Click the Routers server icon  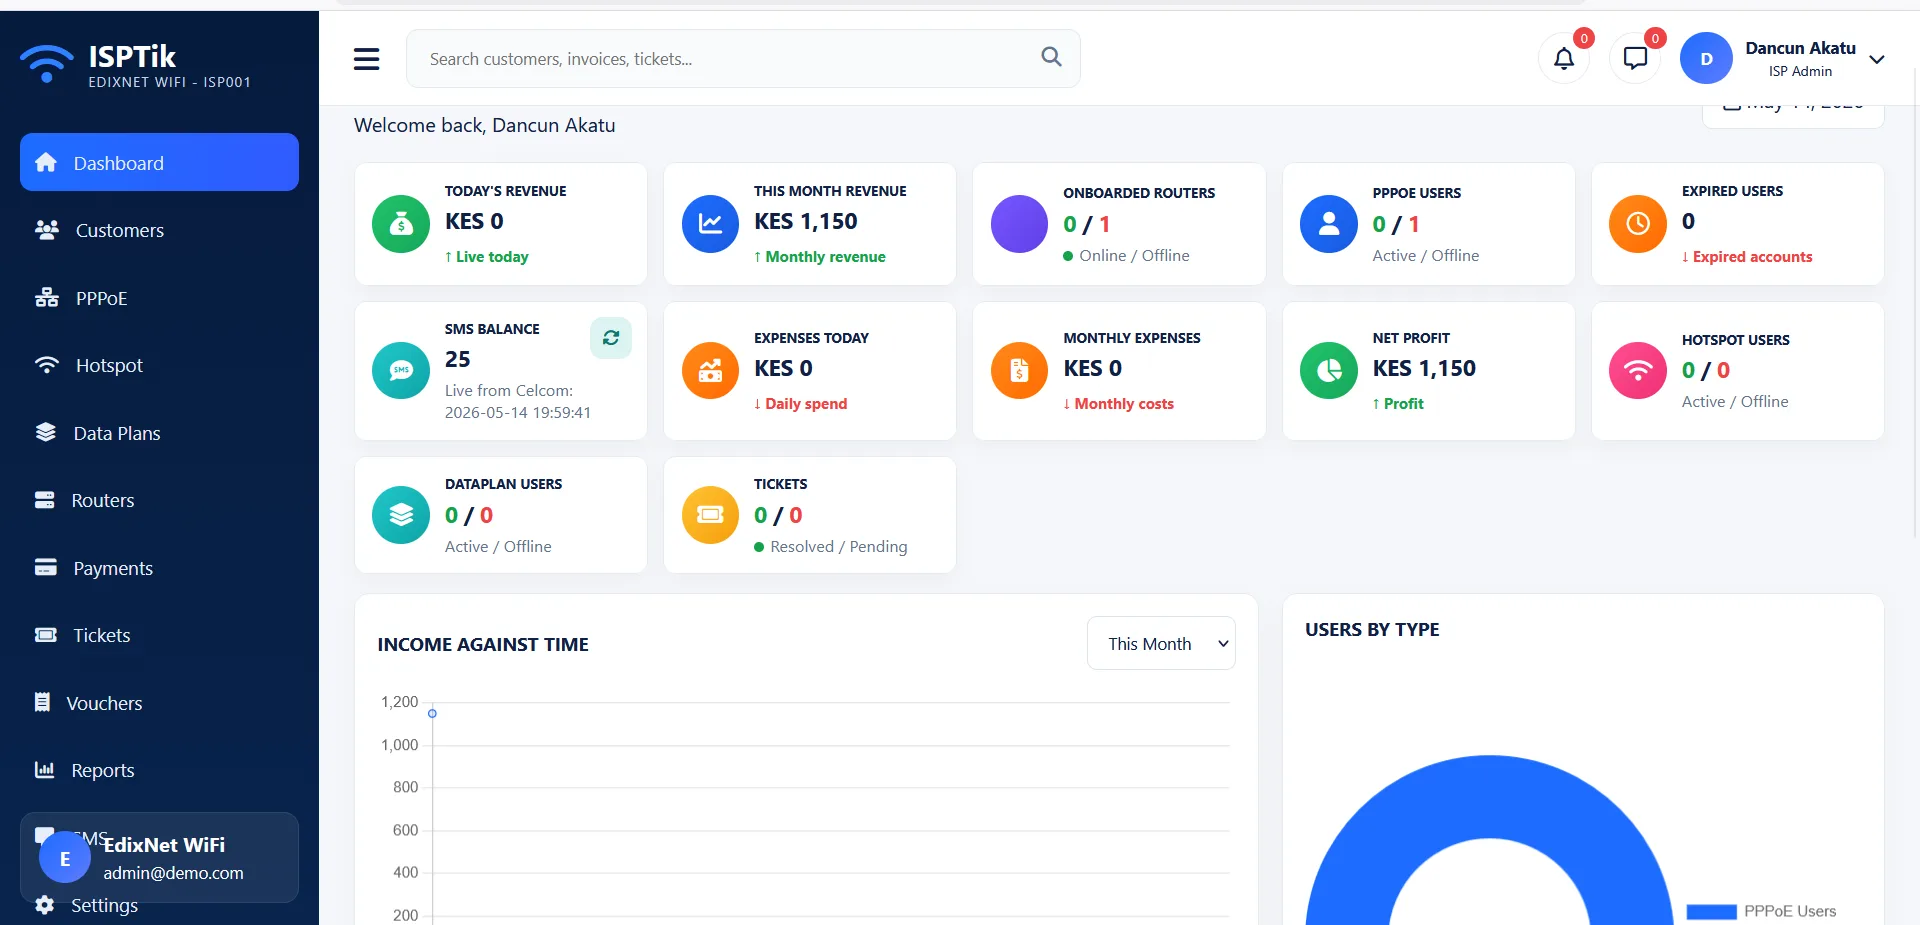(44, 500)
